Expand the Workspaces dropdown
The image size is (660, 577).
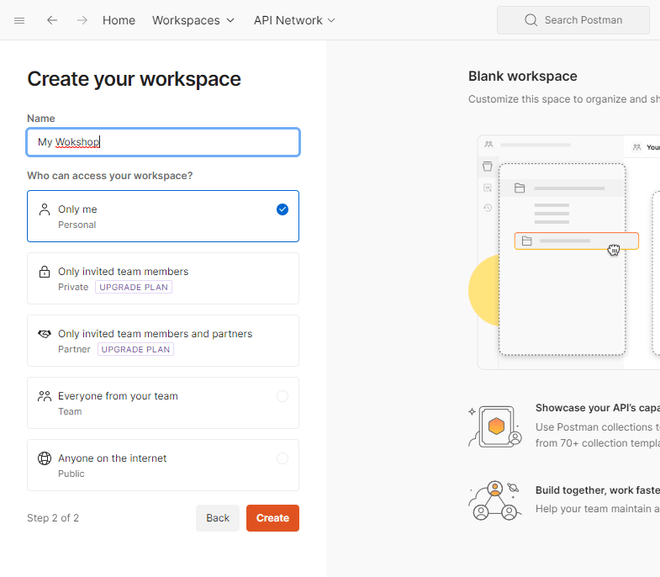tap(193, 20)
